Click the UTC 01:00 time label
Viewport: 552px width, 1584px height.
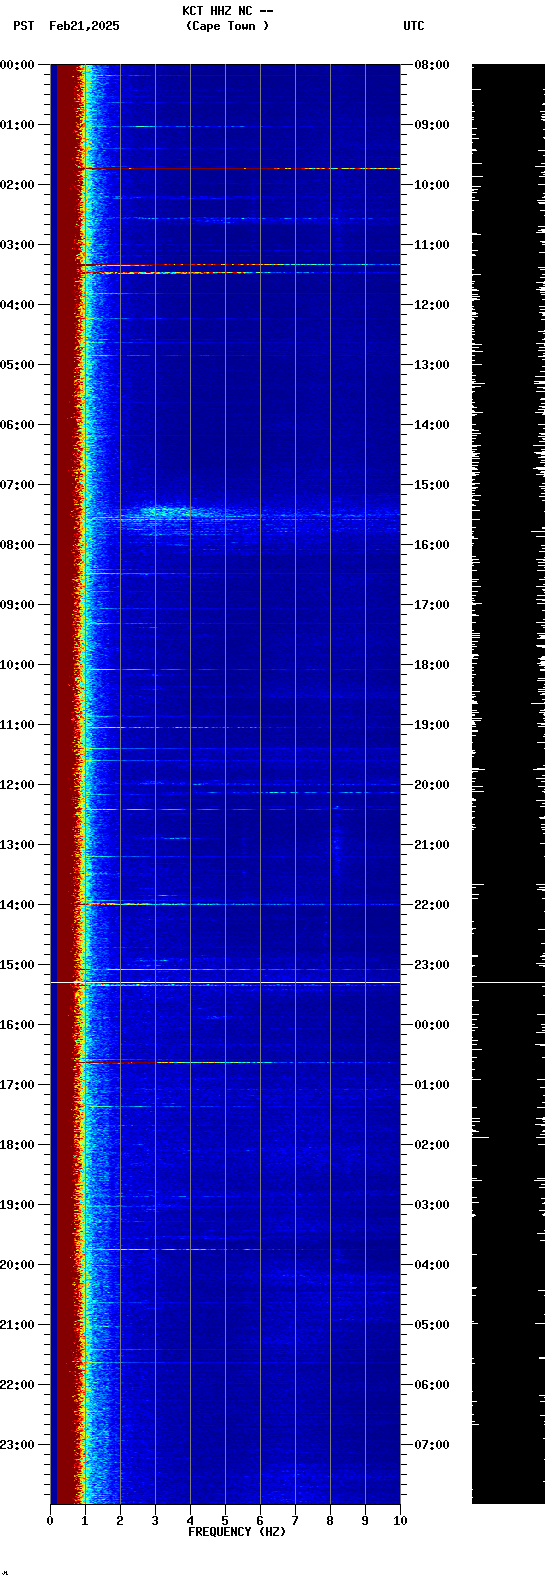click(x=431, y=1085)
